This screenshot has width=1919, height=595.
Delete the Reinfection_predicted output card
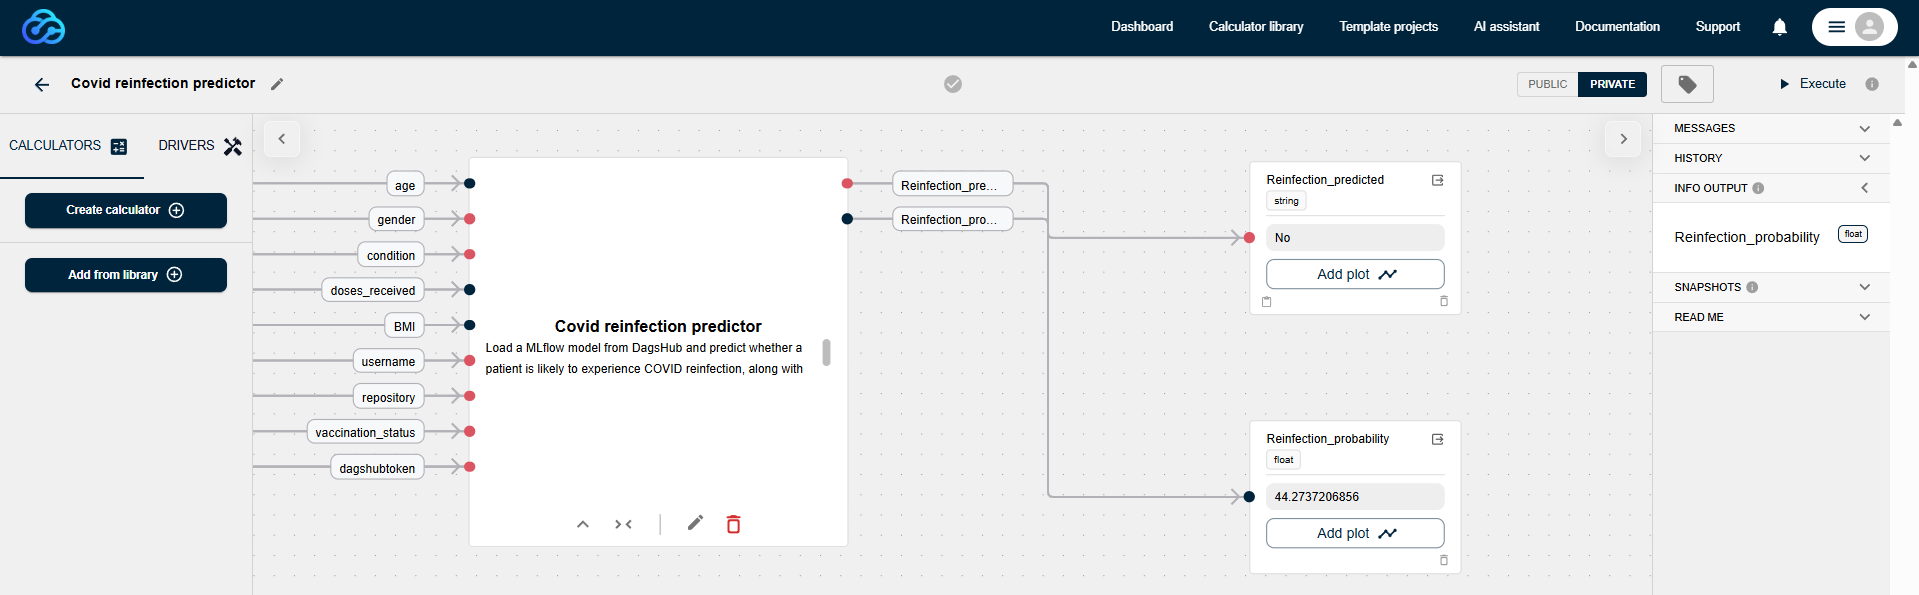pyautogui.click(x=1443, y=301)
